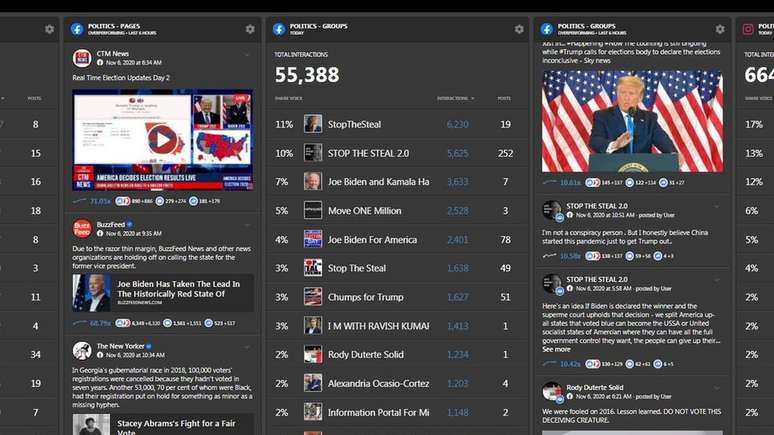Click Facebook icon in Groups Overperforming header
Viewport: 774px width, 435px height.
click(x=546, y=29)
